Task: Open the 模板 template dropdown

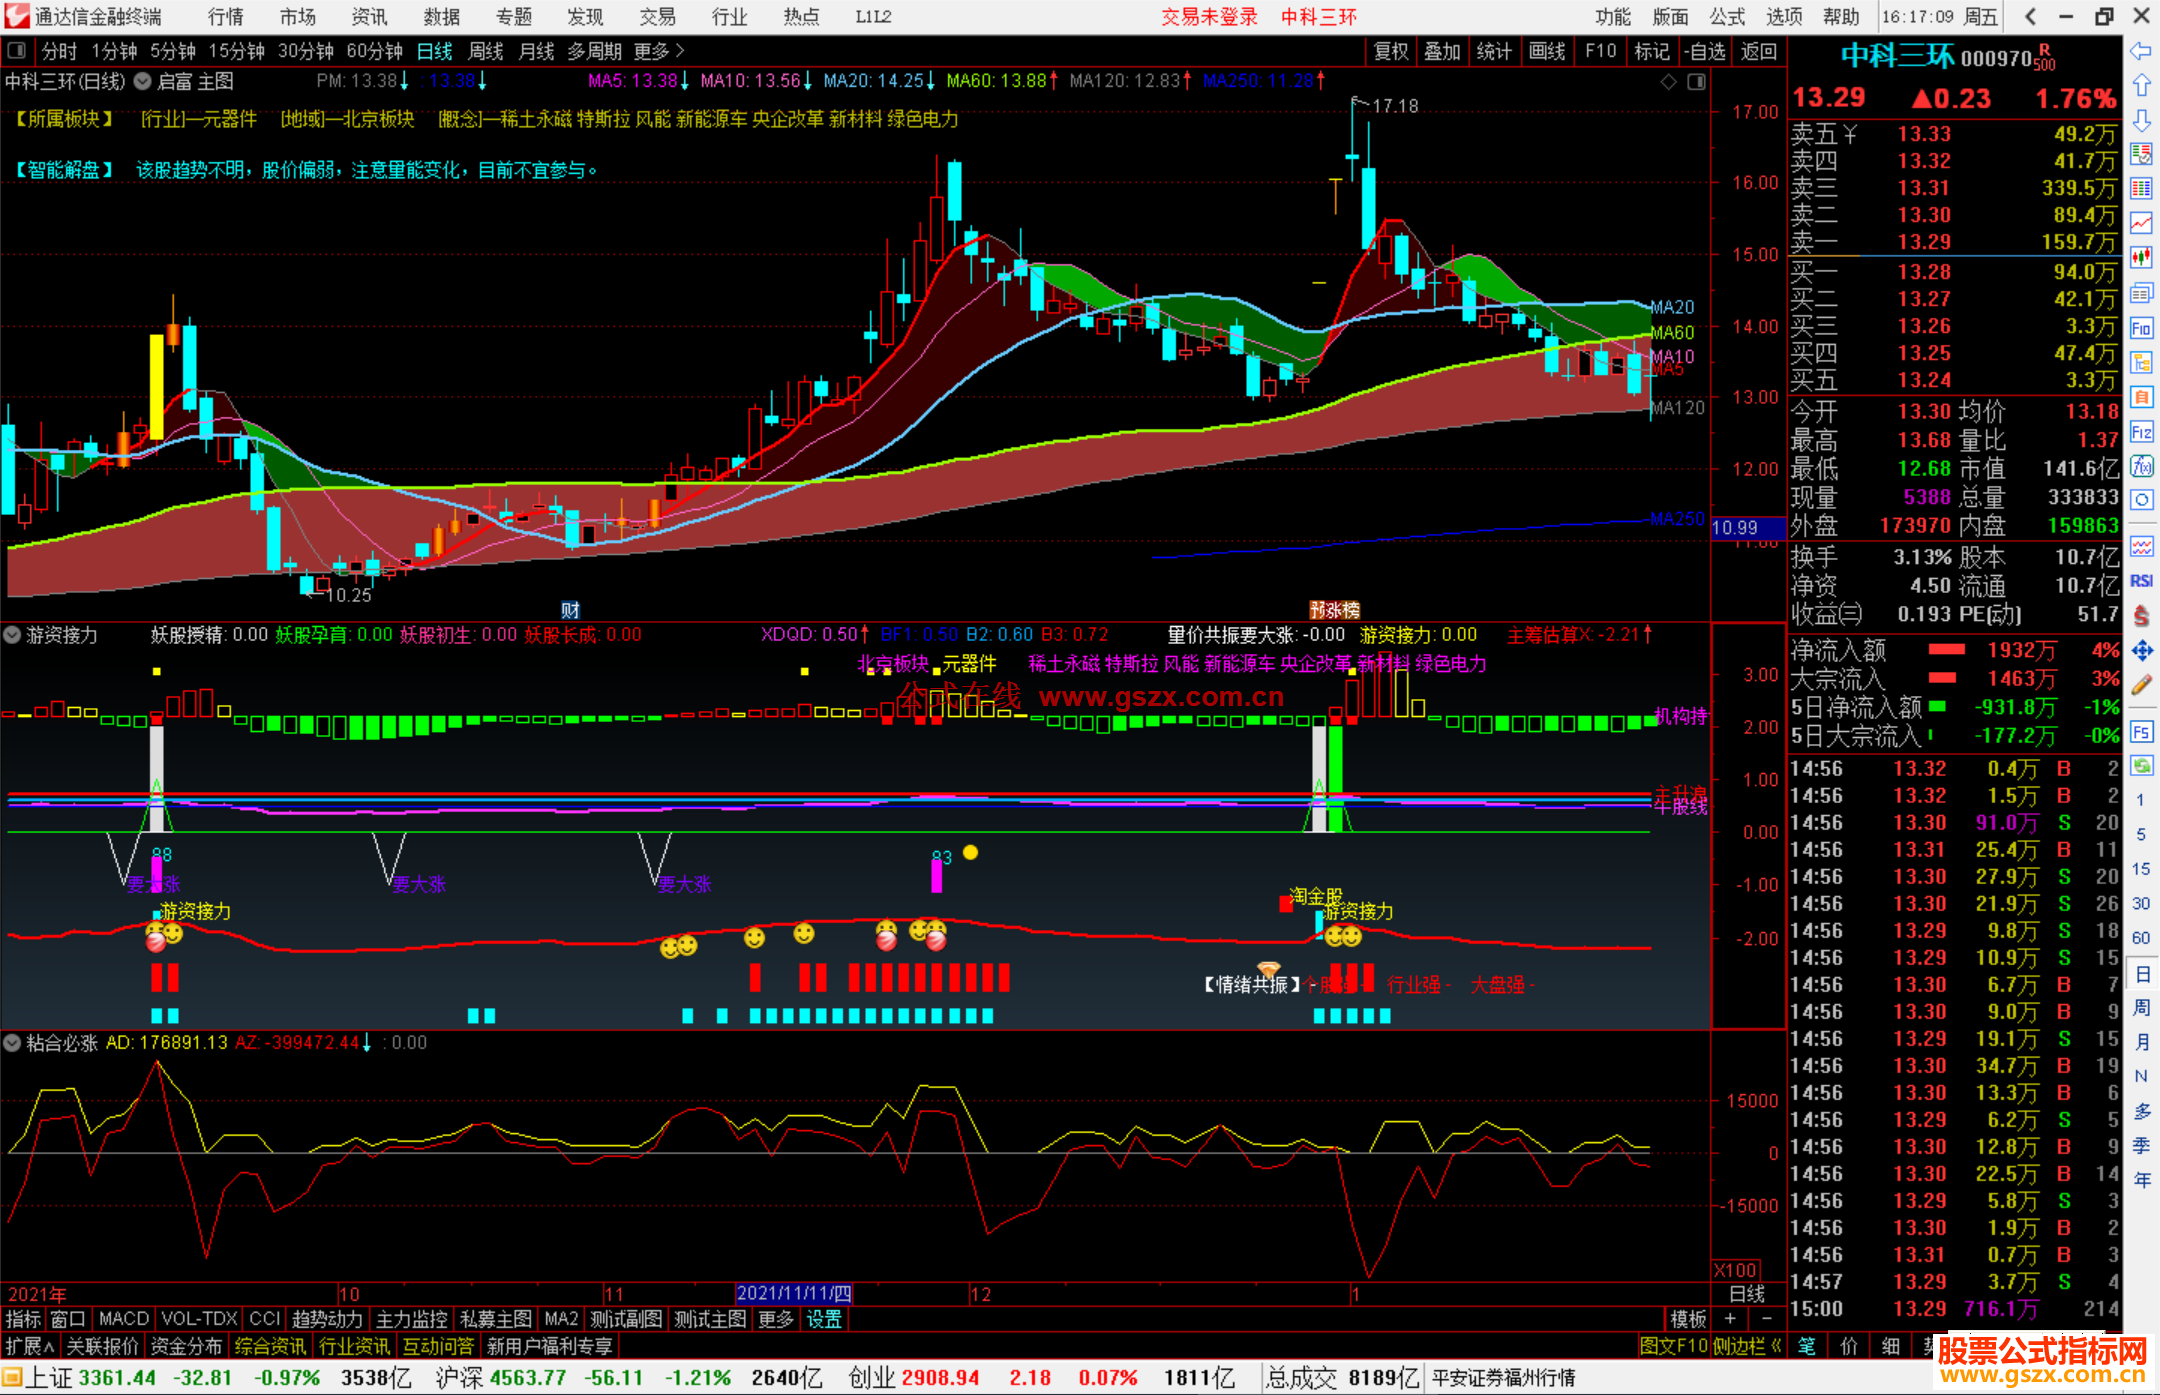Action: (1688, 1319)
